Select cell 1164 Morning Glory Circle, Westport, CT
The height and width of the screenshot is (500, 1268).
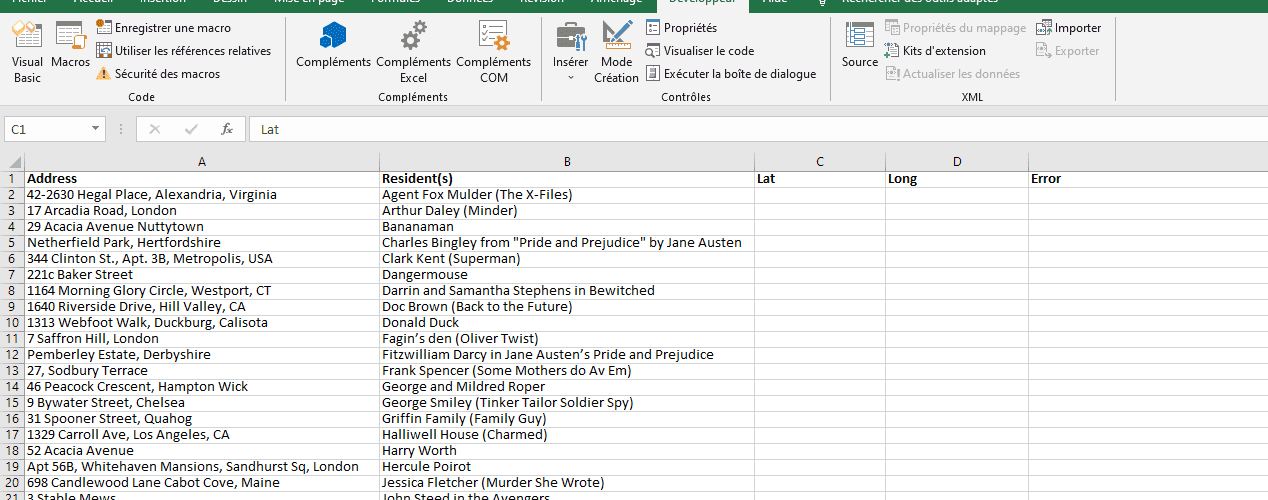tap(202, 291)
